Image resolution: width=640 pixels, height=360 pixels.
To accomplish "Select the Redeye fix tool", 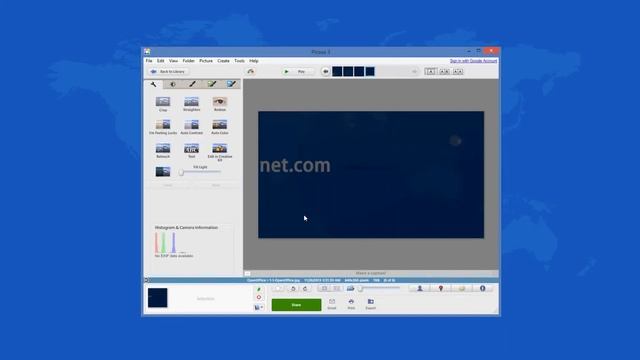I will click(220, 104).
